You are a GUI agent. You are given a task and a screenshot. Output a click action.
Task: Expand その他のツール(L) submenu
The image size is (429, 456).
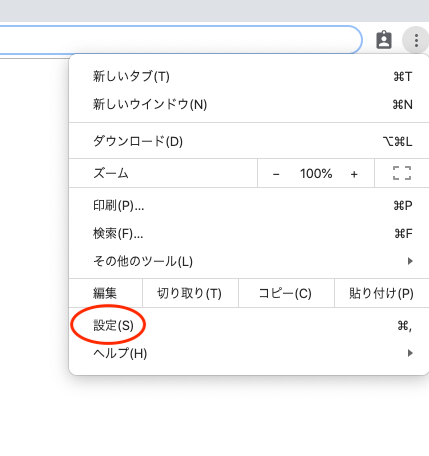pyautogui.click(x=249, y=261)
